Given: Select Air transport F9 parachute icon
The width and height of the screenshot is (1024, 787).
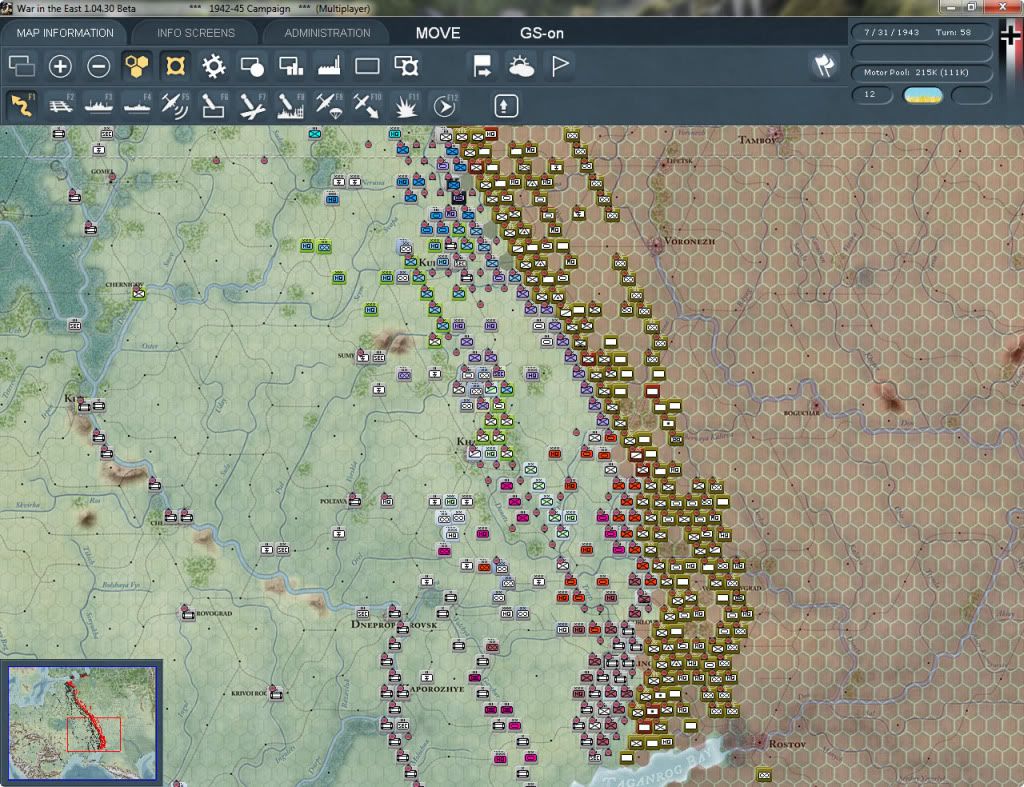Looking at the screenshot, I should [329, 106].
